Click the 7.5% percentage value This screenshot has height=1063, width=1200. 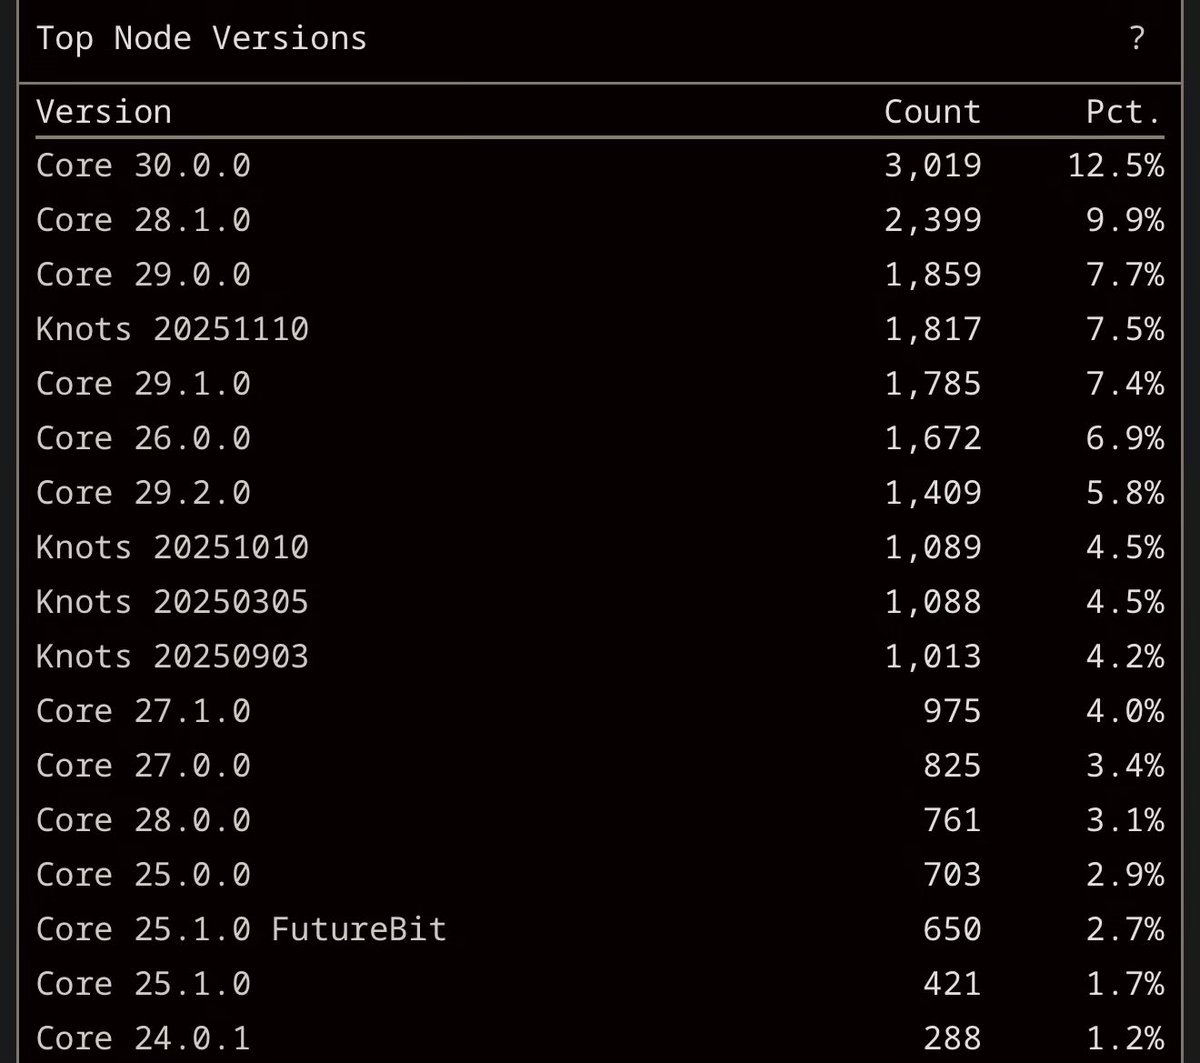1125,329
